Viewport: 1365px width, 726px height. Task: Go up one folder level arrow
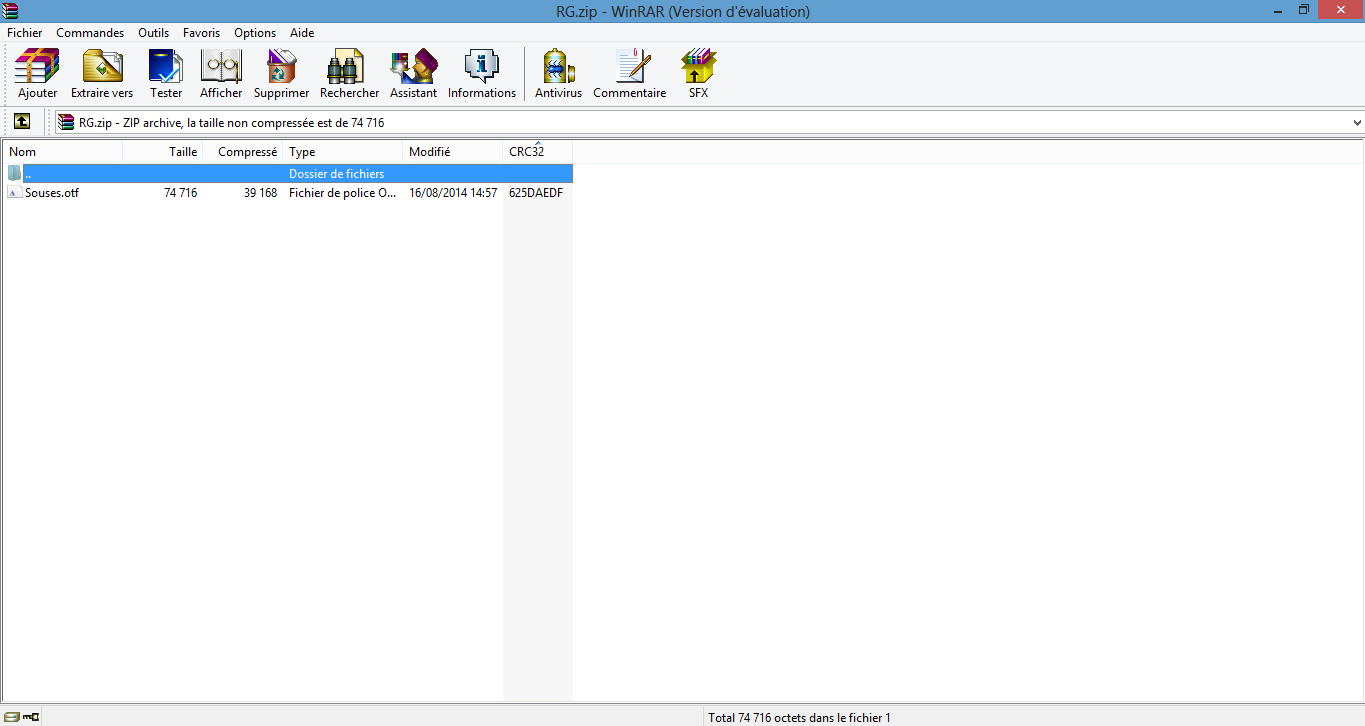click(21, 122)
